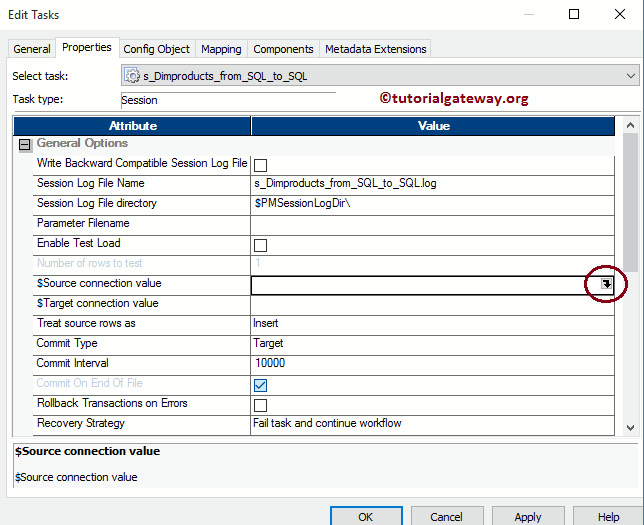The width and height of the screenshot is (644, 525).
Task: Collapse the General Options section
Action: (25, 145)
